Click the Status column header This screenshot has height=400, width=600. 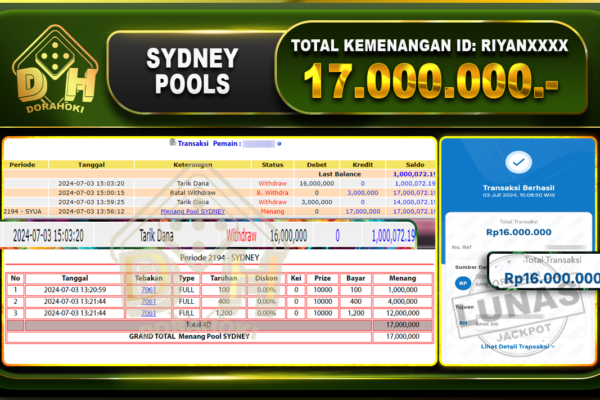pos(272,165)
